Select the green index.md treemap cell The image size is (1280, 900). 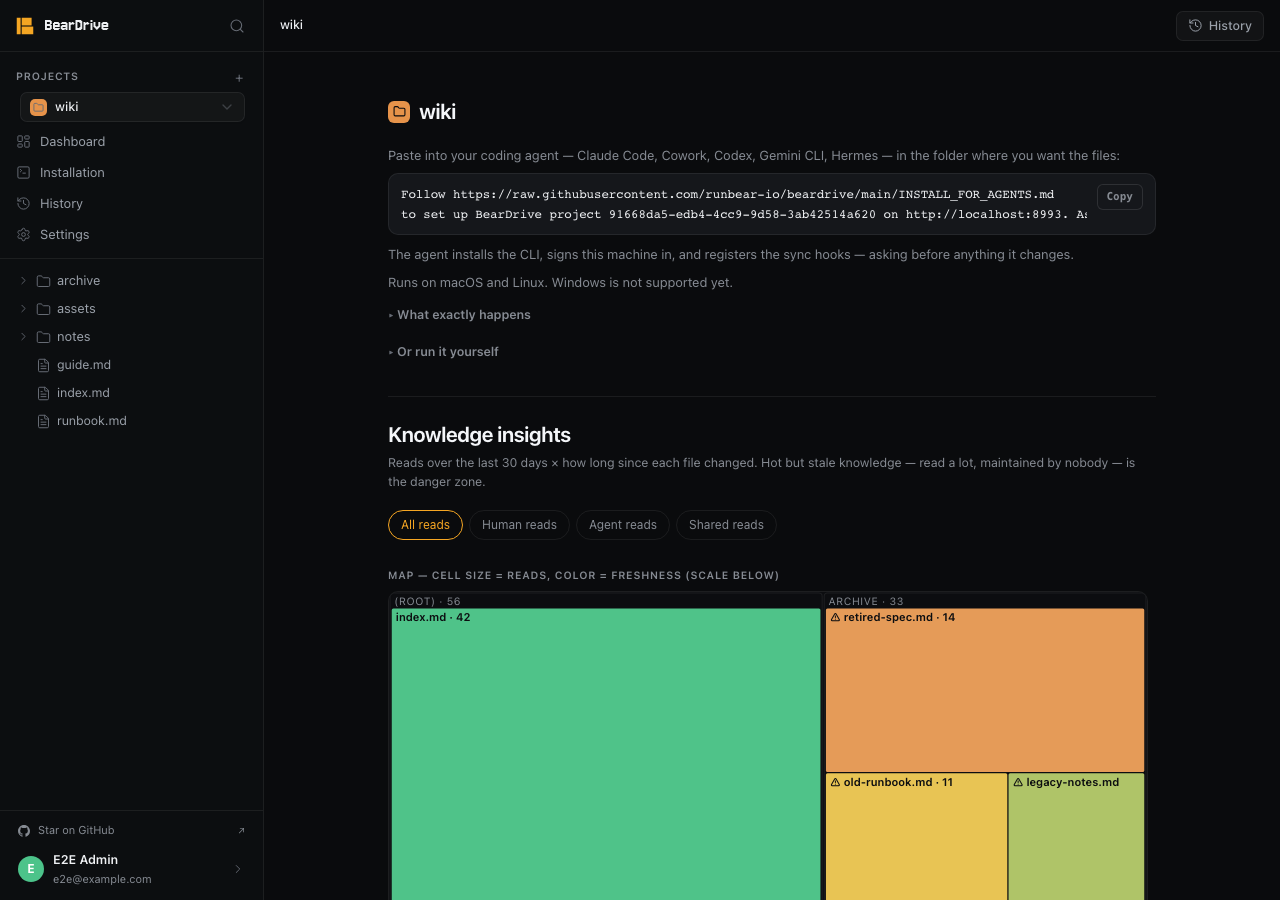(x=606, y=754)
